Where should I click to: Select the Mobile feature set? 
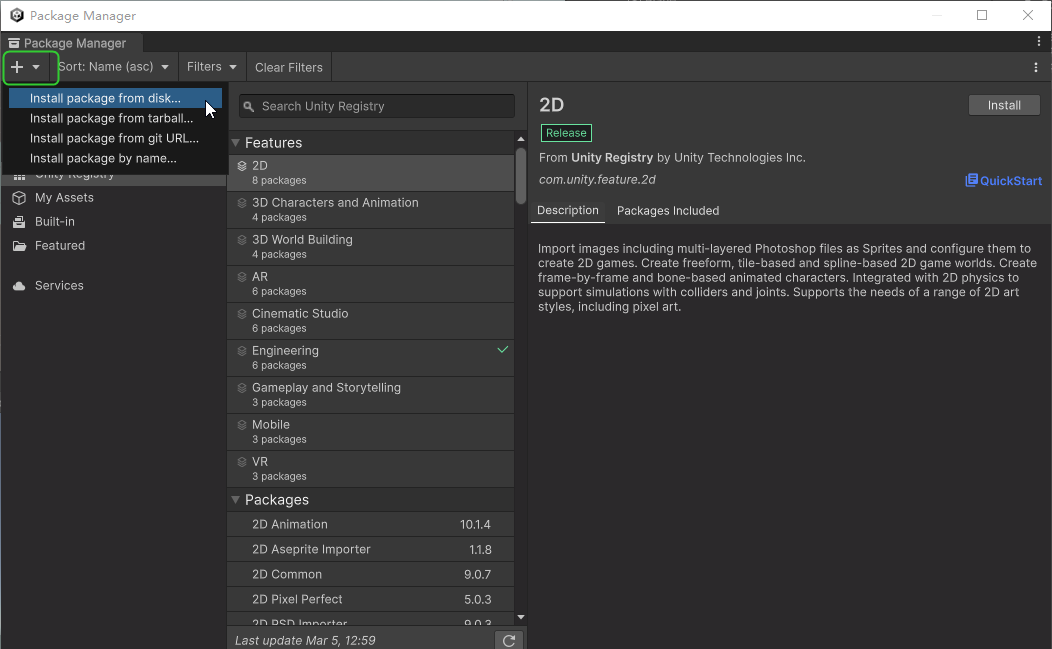click(x=371, y=432)
